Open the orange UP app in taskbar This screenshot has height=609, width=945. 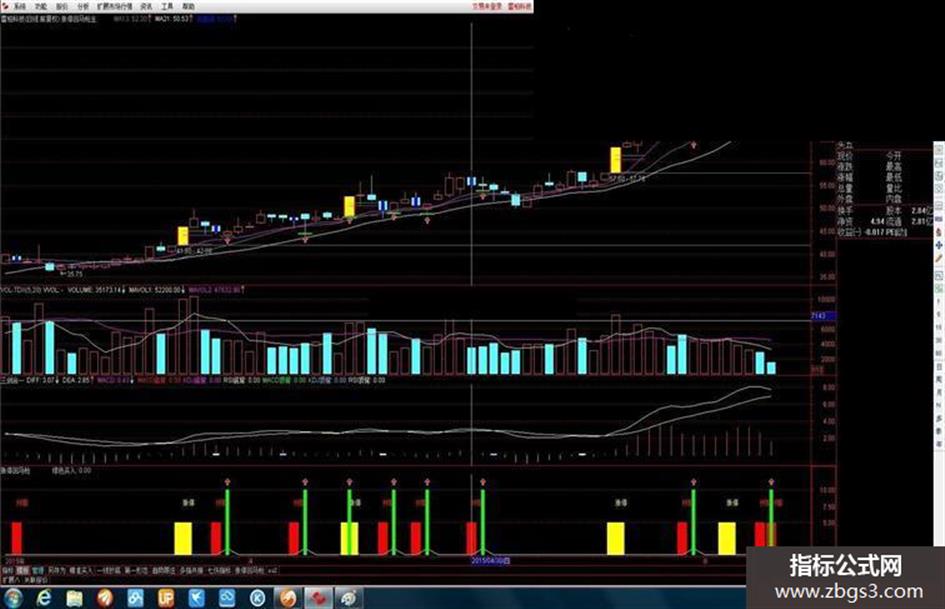click(x=166, y=598)
